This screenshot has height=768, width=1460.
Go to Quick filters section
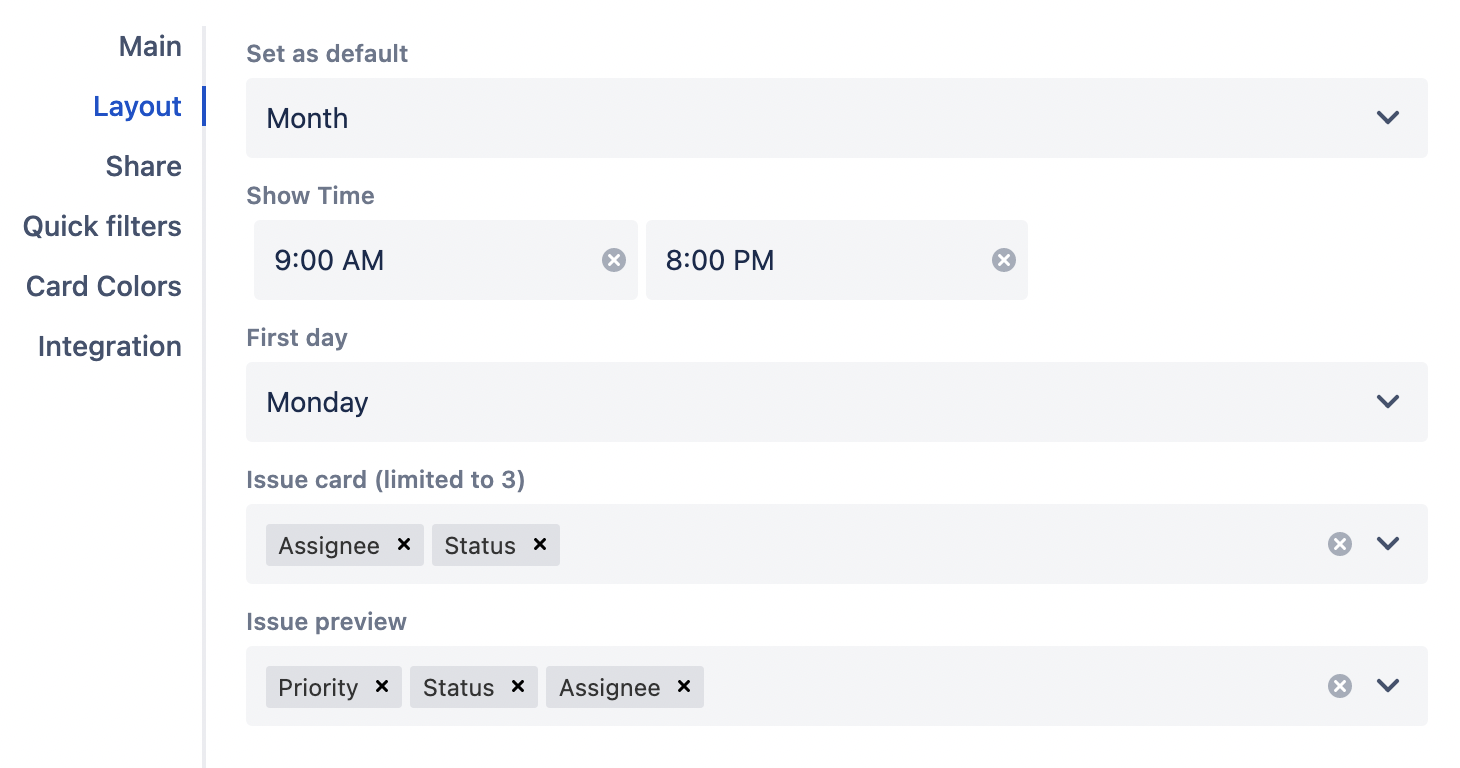click(103, 227)
